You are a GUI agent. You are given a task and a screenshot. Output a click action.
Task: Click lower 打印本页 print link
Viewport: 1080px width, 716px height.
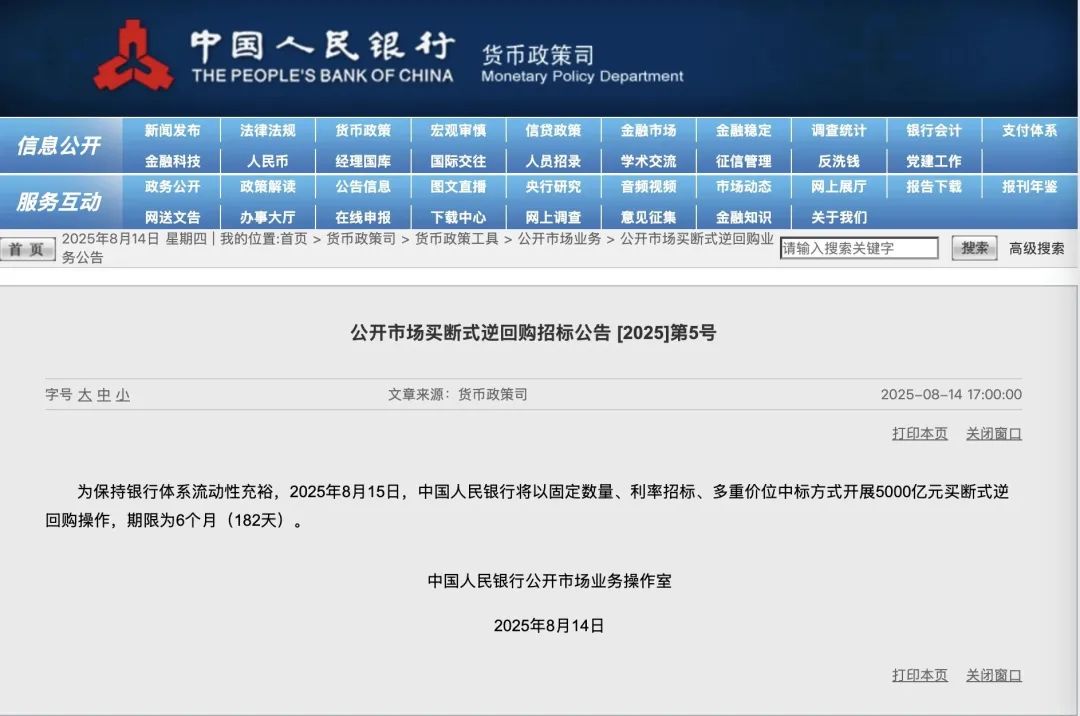pyautogui.click(x=920, y=675)
